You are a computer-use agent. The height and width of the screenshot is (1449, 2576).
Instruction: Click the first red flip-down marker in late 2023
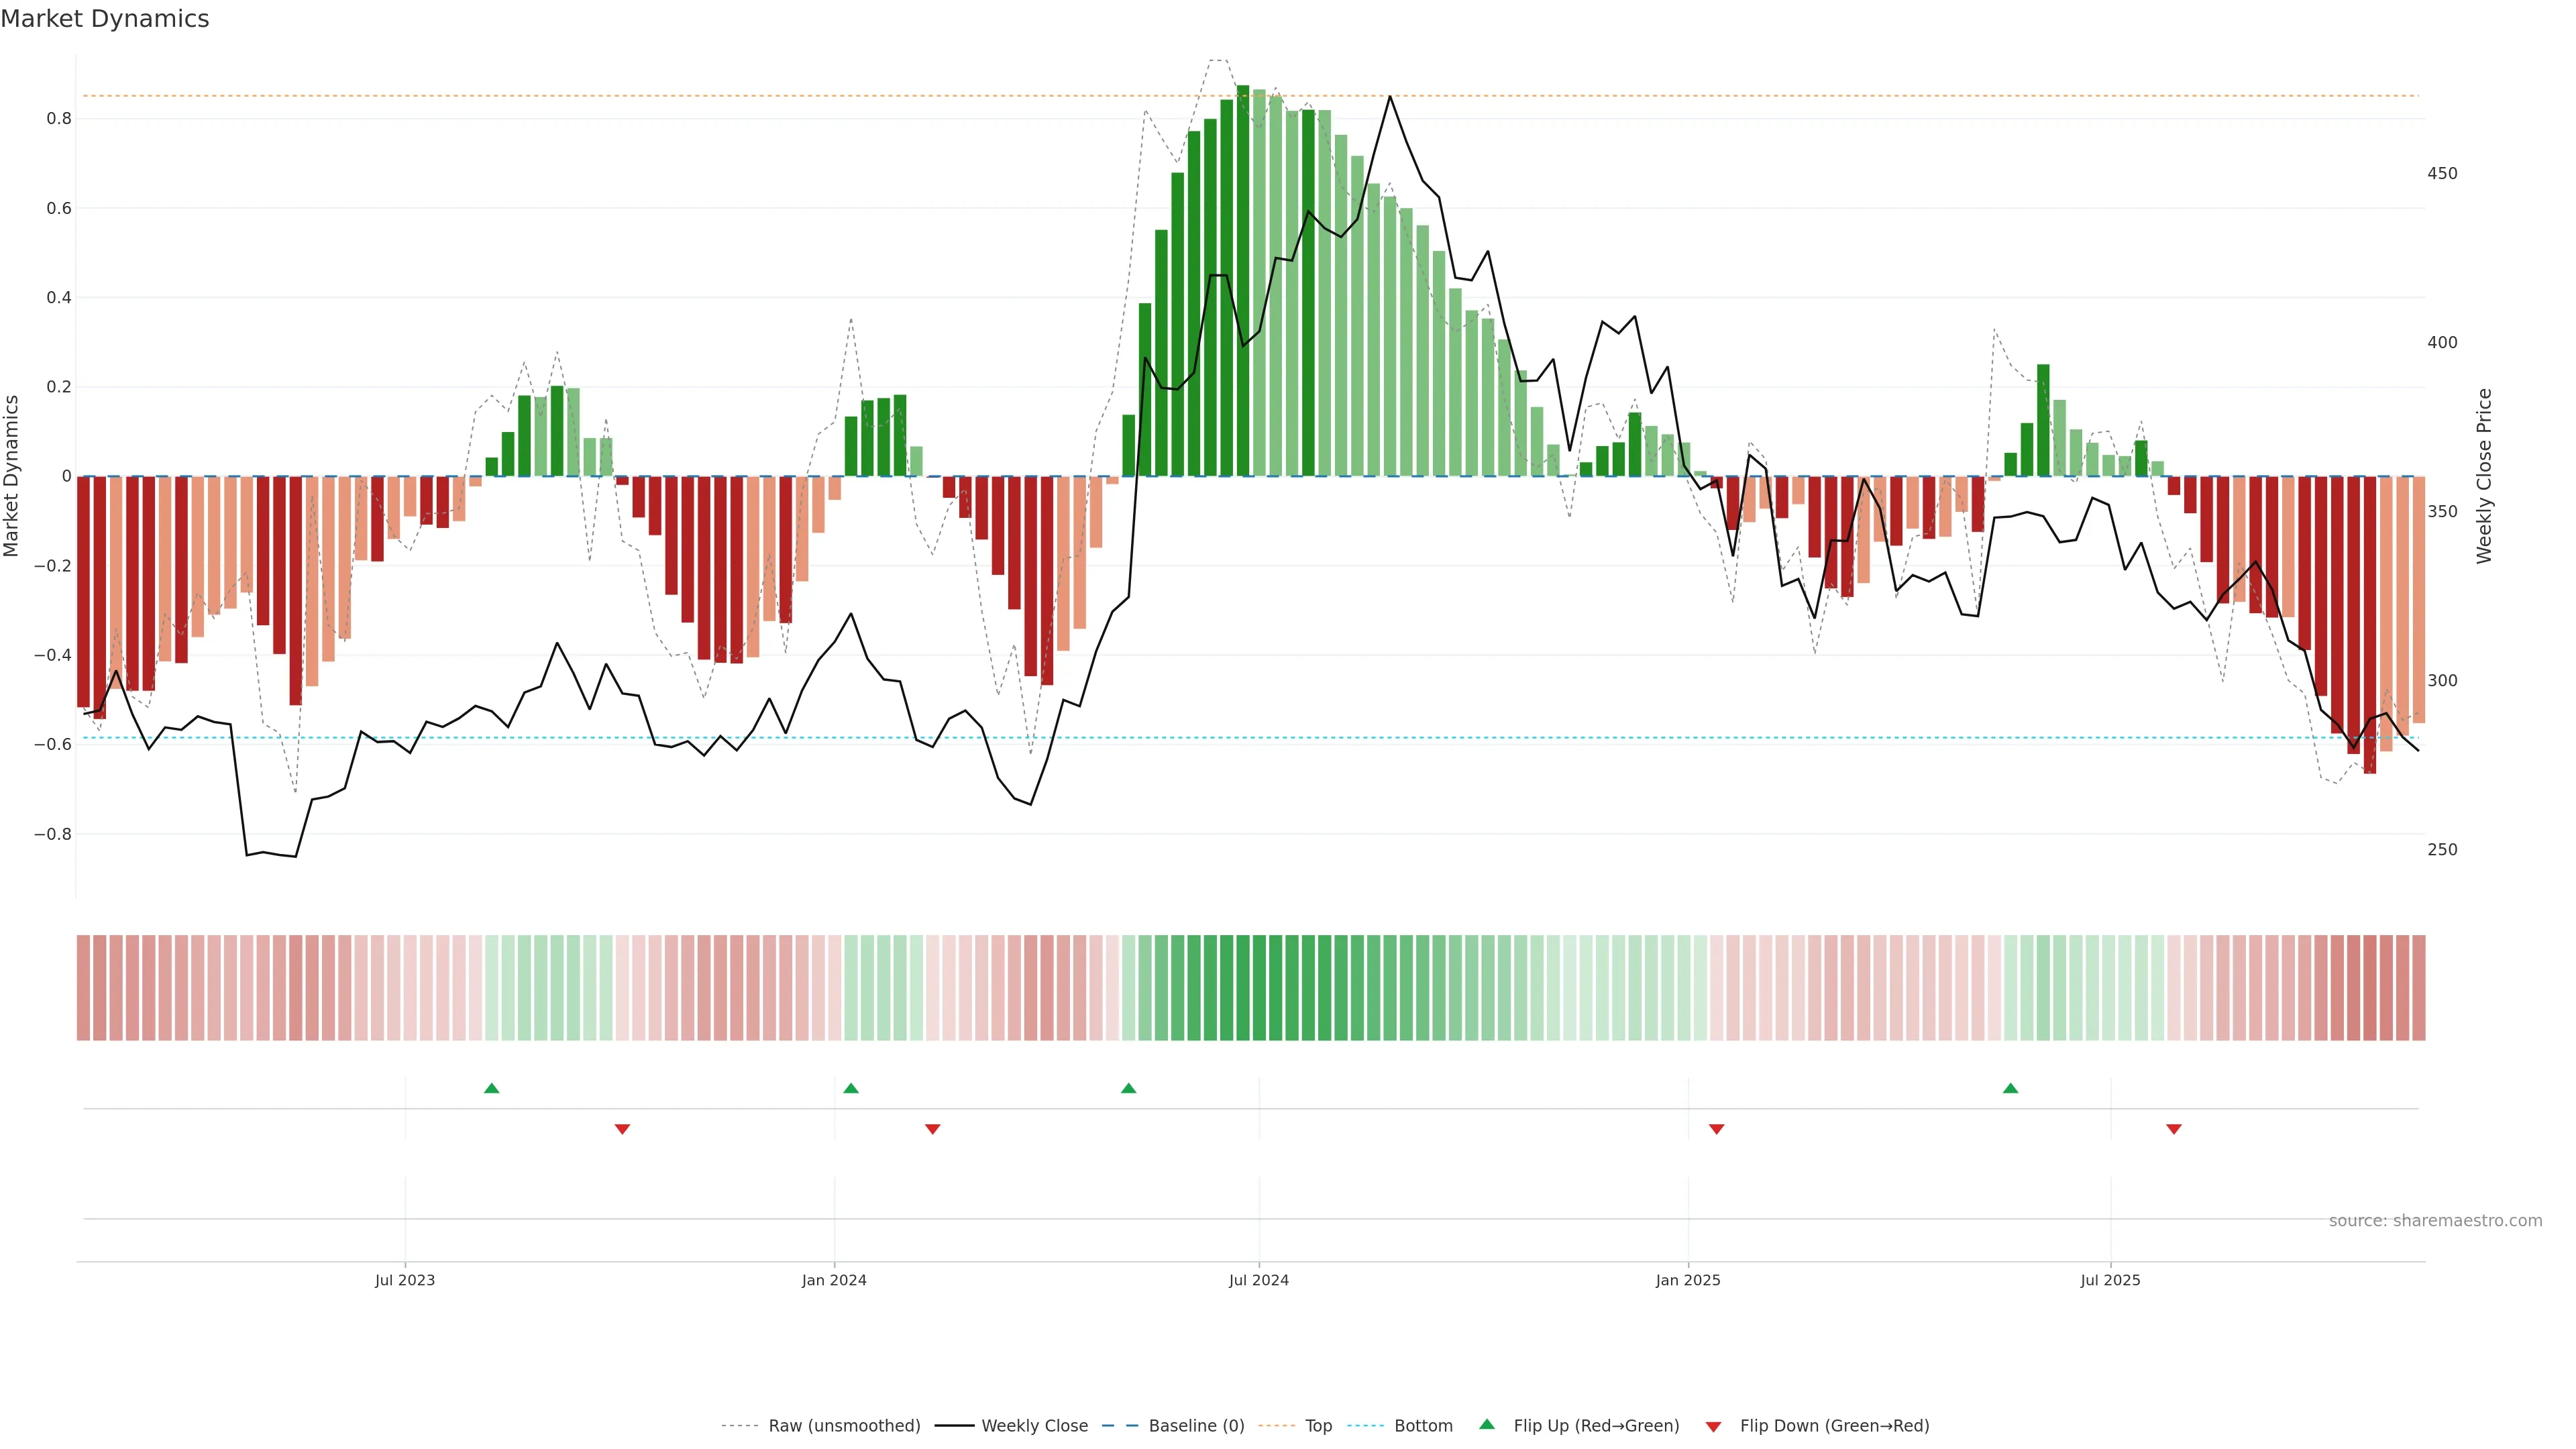click(622, 1129)
